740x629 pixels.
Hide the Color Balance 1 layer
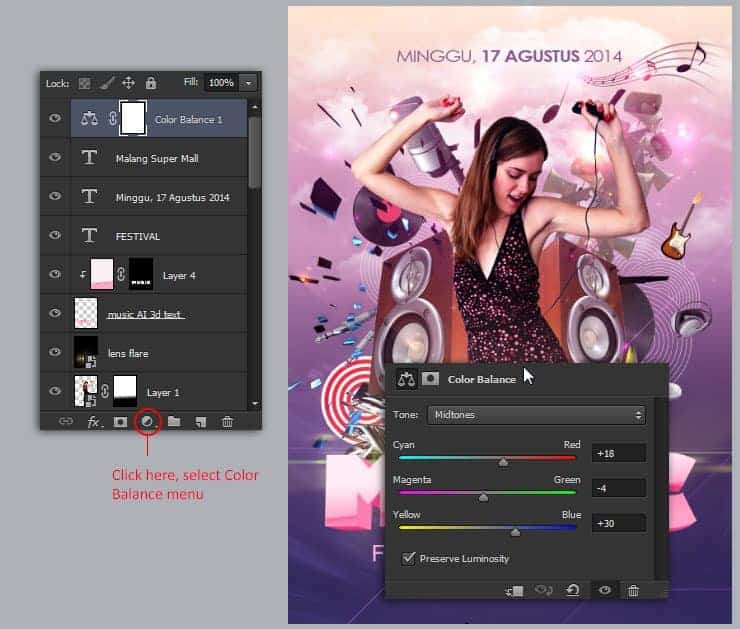pos(55,117)
